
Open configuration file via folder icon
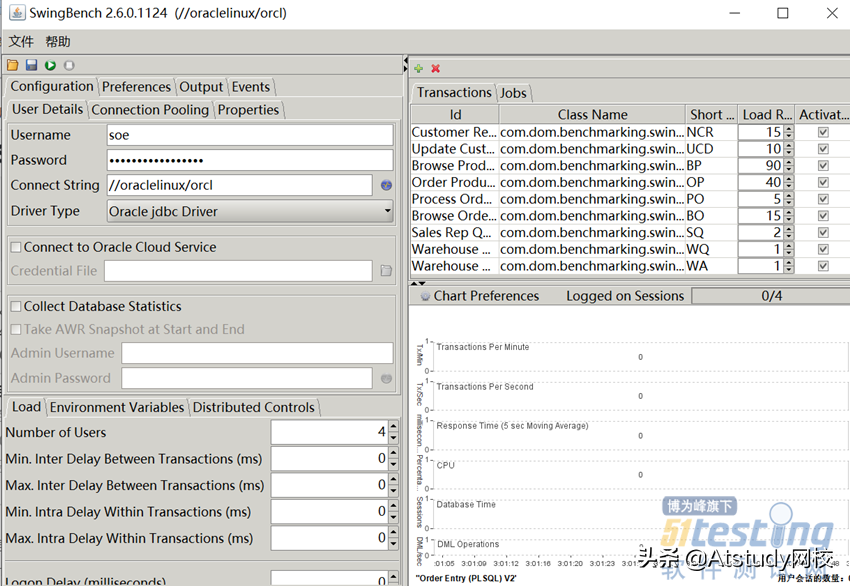point(12,66)
